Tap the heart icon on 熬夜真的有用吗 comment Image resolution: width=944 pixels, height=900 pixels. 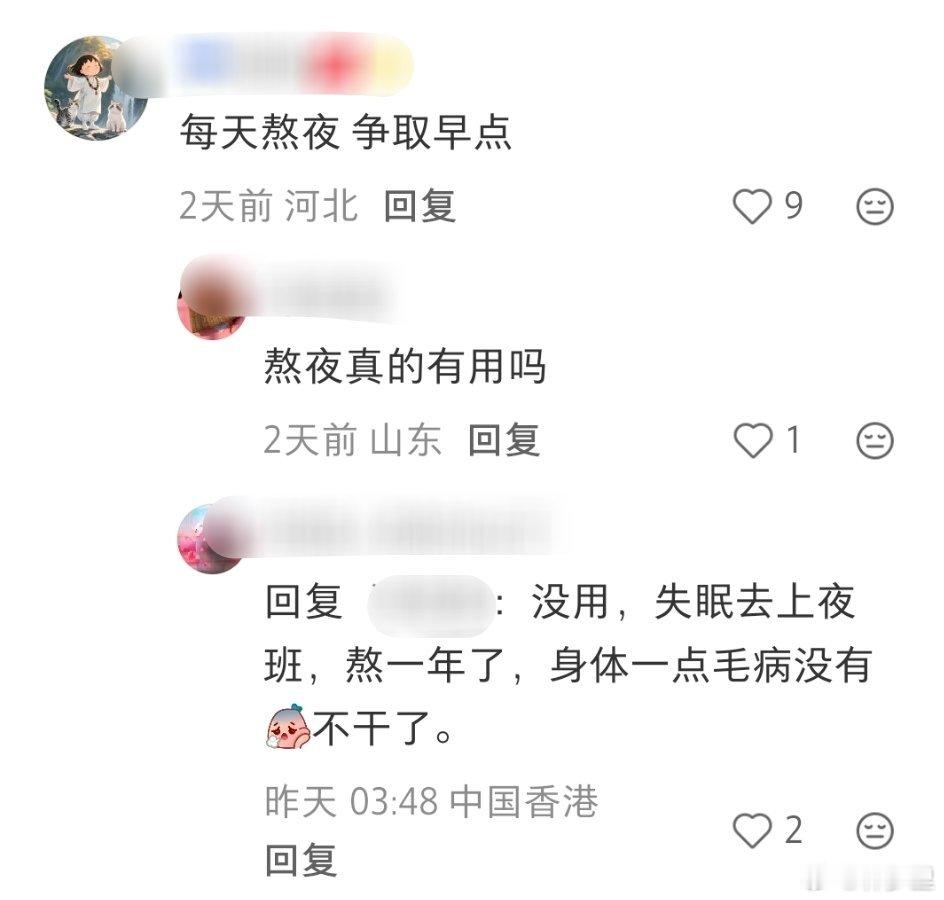[x=753, y=440]
